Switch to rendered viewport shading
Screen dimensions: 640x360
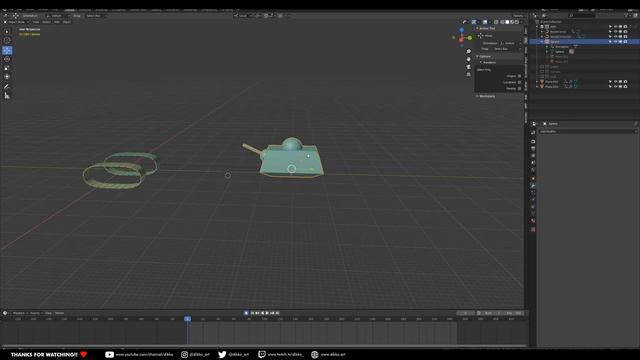517,22
